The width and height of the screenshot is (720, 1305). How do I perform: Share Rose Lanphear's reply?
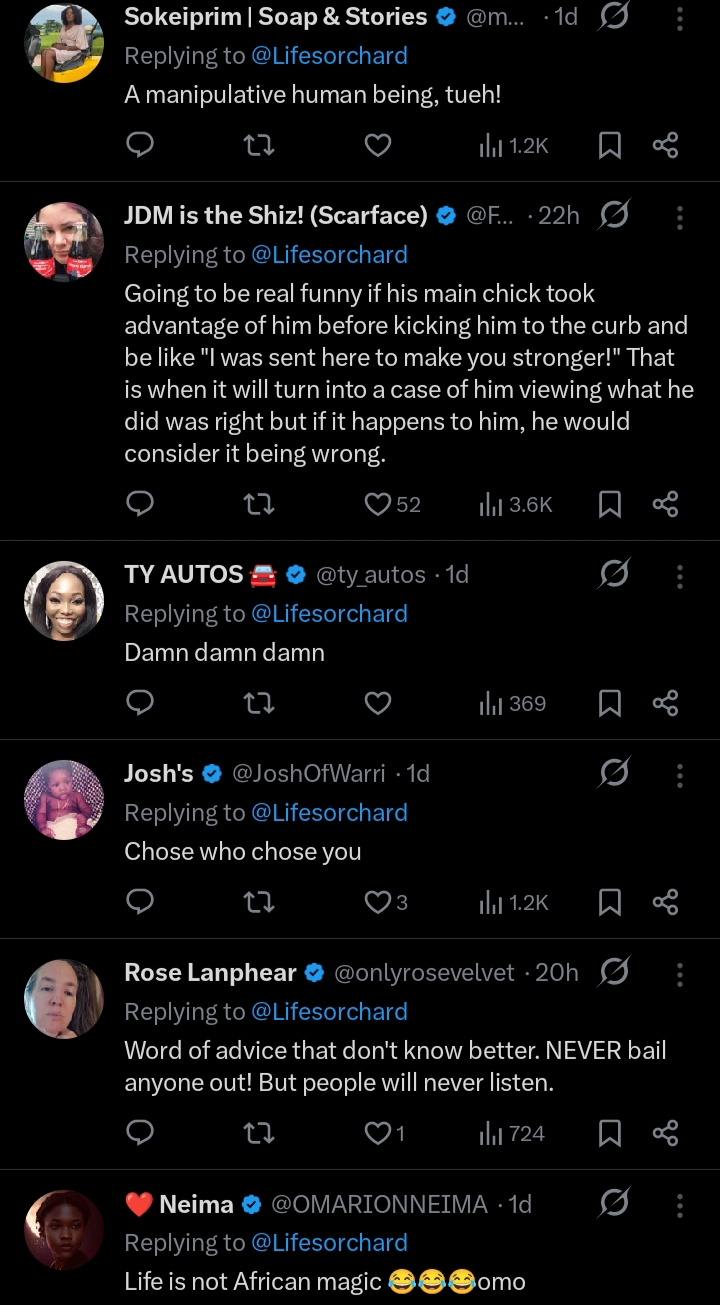coord(665,1133)
